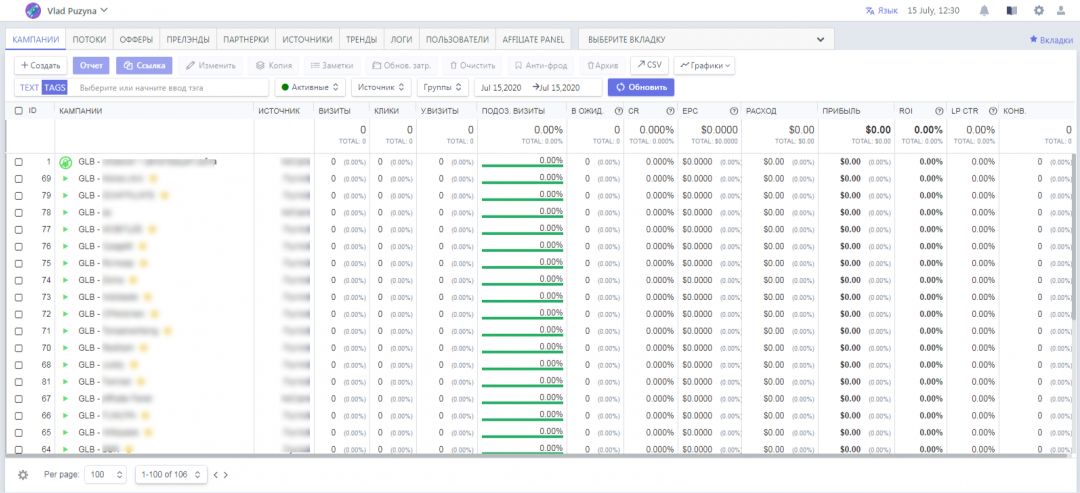This screenshot has height=493, width=1080.
Task: Click the play icon for campaign 69
Action: pos(65,178)
